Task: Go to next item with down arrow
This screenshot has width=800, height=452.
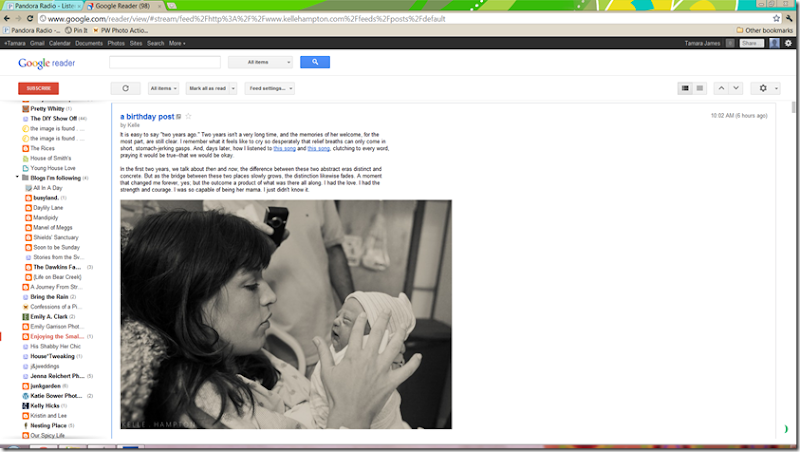Action: (736, 88)
